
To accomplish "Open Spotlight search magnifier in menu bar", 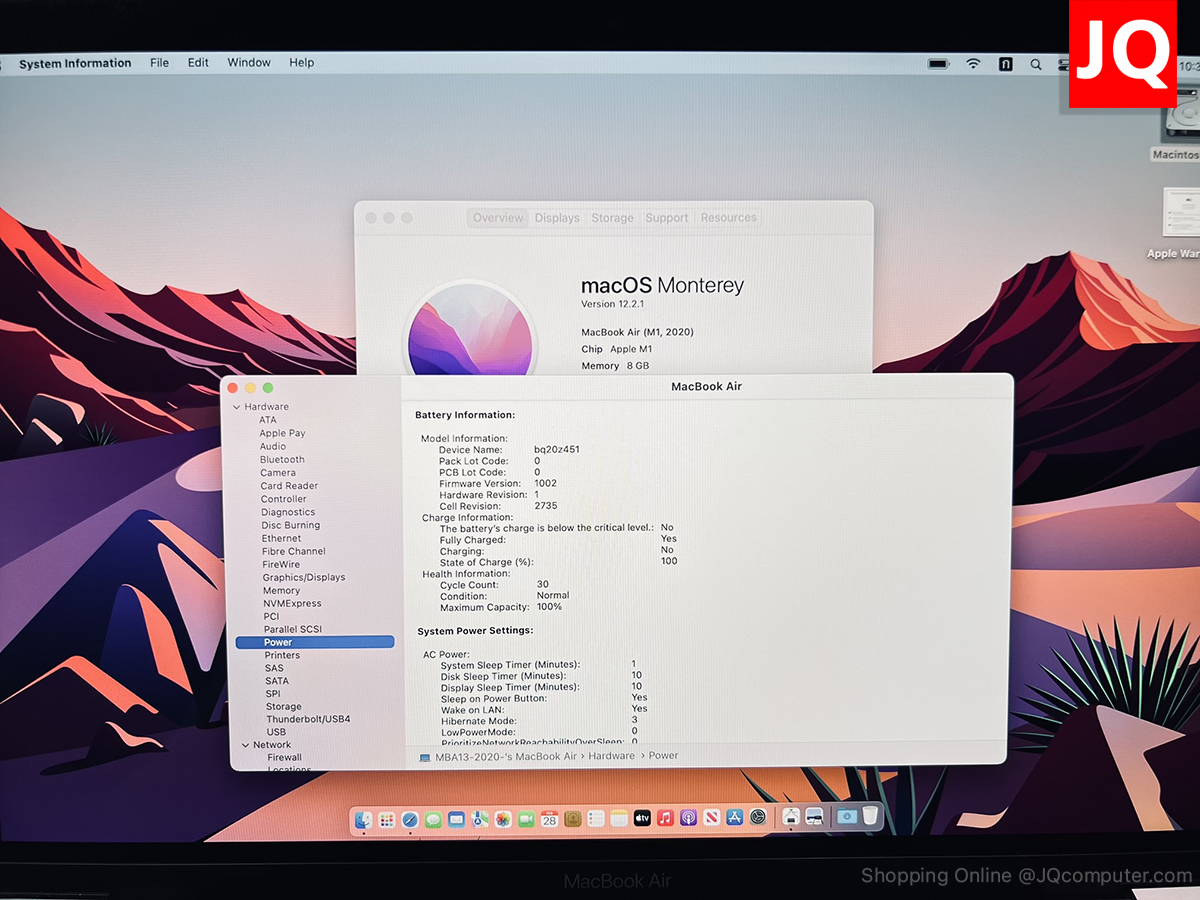I will coord(1036,64).
